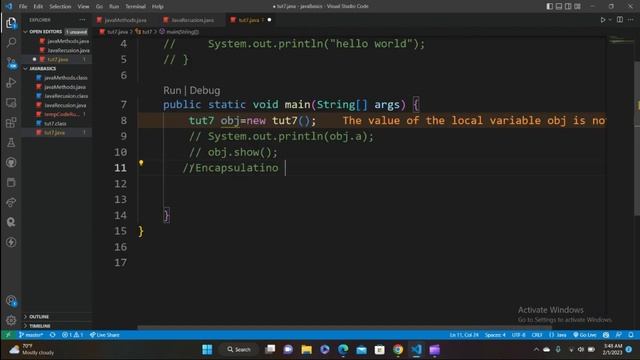
Task: Open the notifications bell in the status bar
Action: (631, 335)
